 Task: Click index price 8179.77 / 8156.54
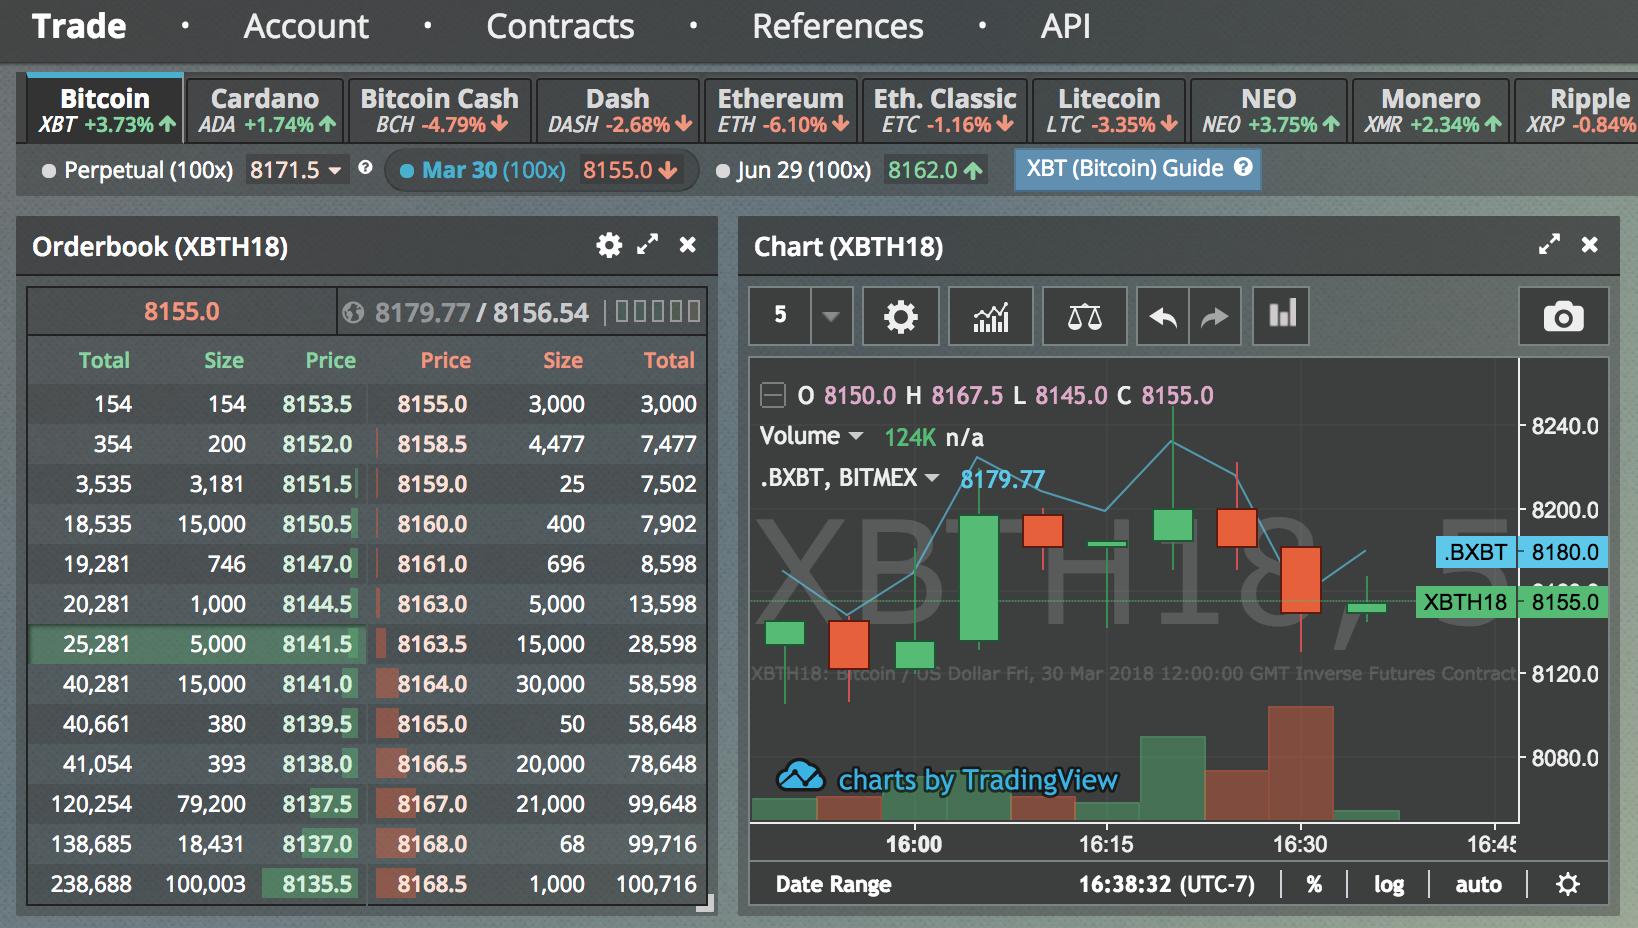click(481, 313)
